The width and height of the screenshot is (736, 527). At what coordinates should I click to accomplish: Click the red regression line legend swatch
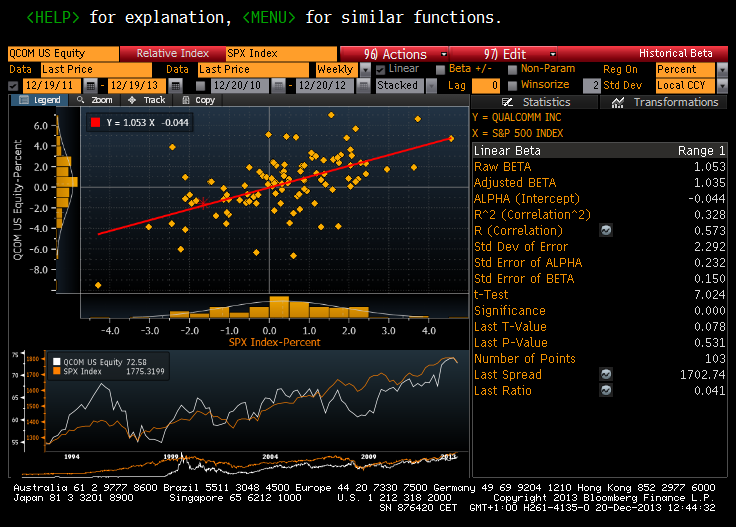point(95,122)
